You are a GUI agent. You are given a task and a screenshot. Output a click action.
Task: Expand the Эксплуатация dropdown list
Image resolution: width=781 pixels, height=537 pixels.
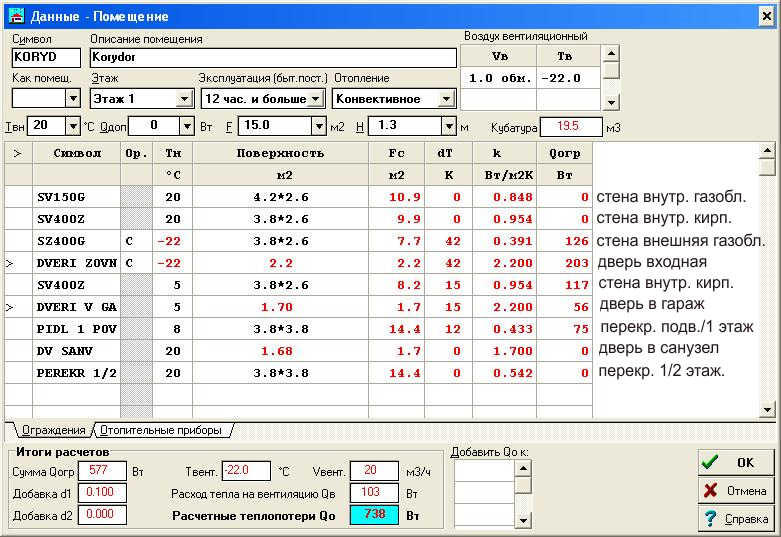(x=315, y=99)
